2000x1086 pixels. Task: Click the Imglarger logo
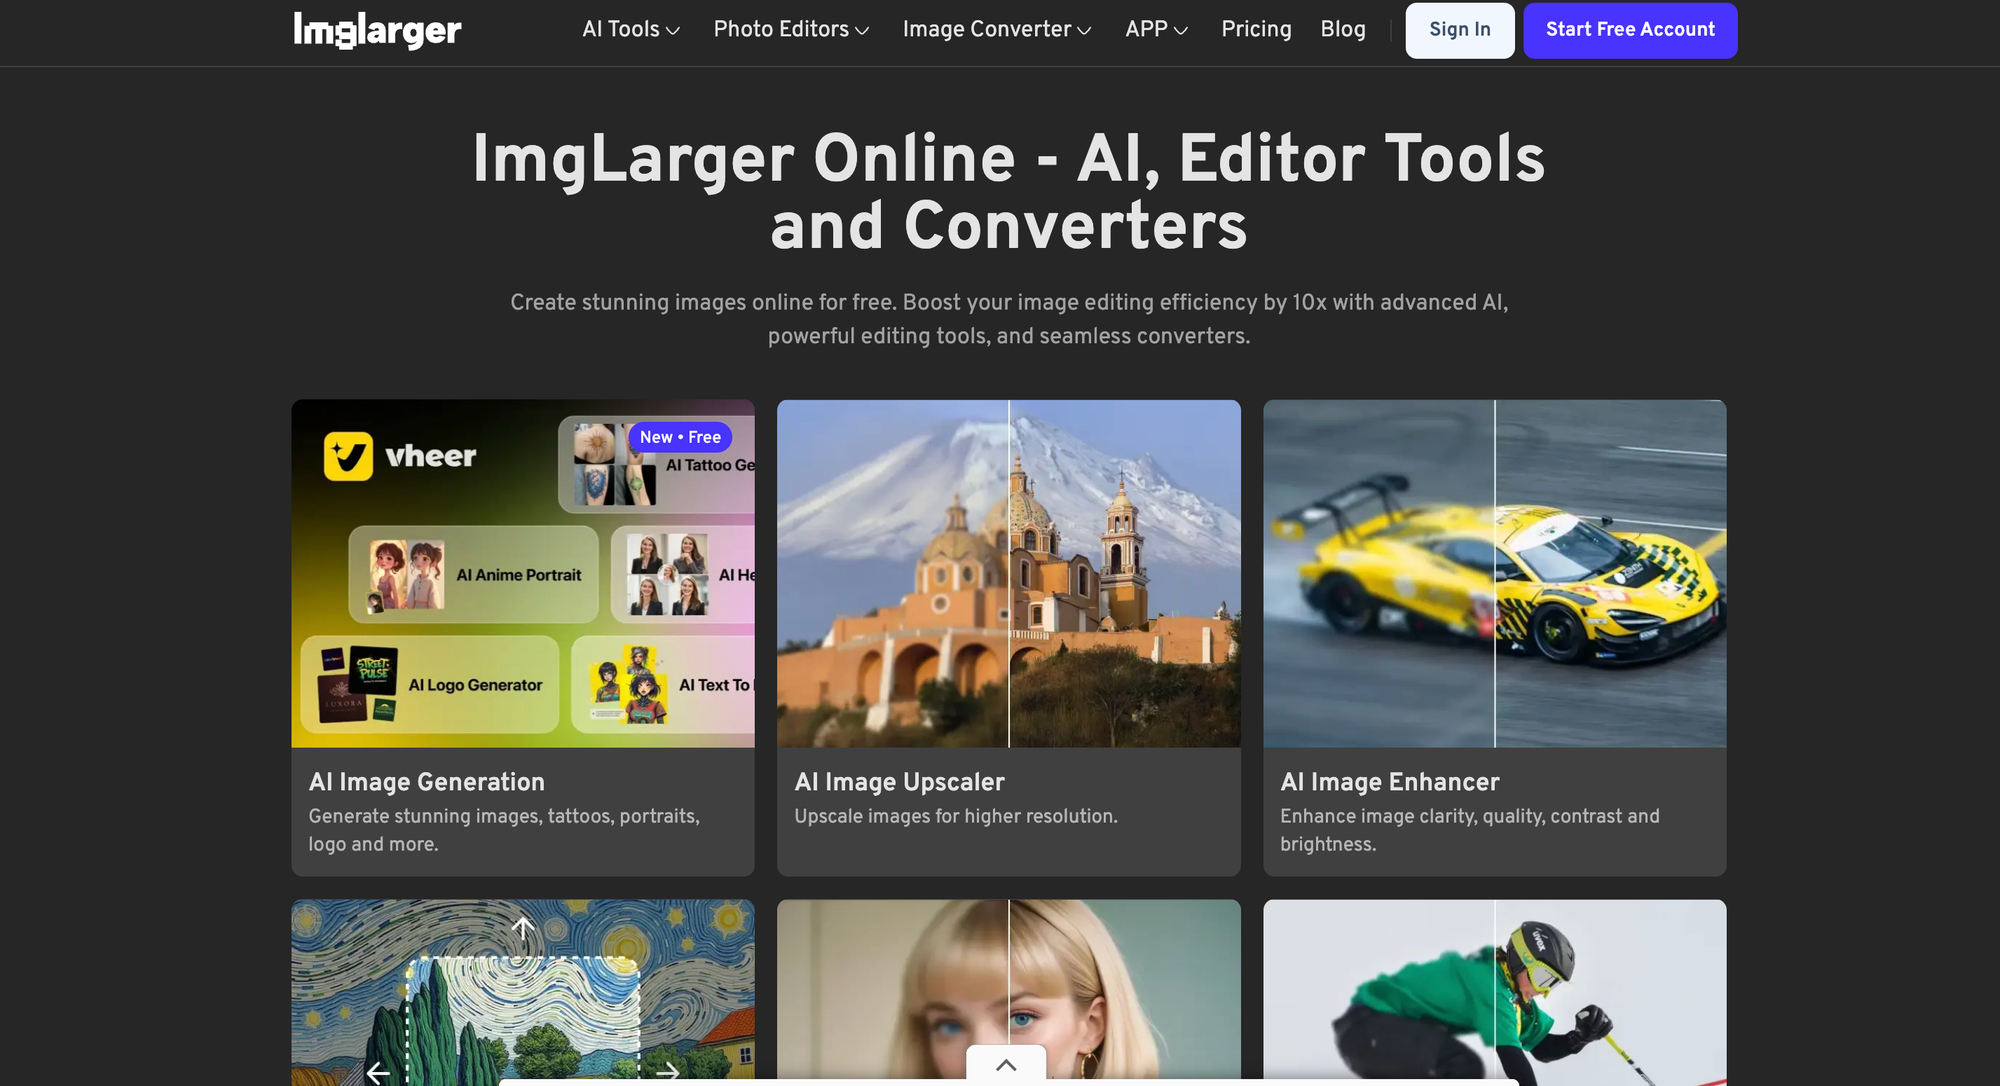(377, 30)
